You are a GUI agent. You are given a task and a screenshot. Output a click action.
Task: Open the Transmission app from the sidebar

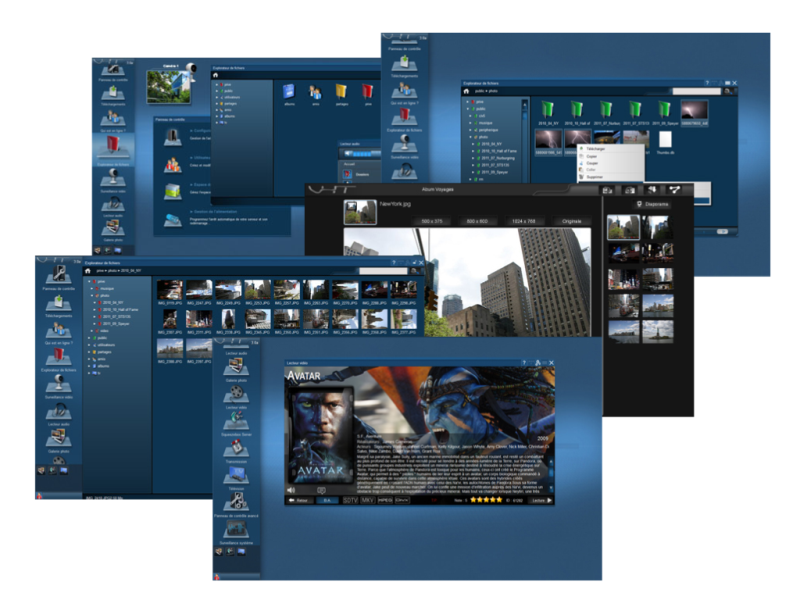coord(236,447)
